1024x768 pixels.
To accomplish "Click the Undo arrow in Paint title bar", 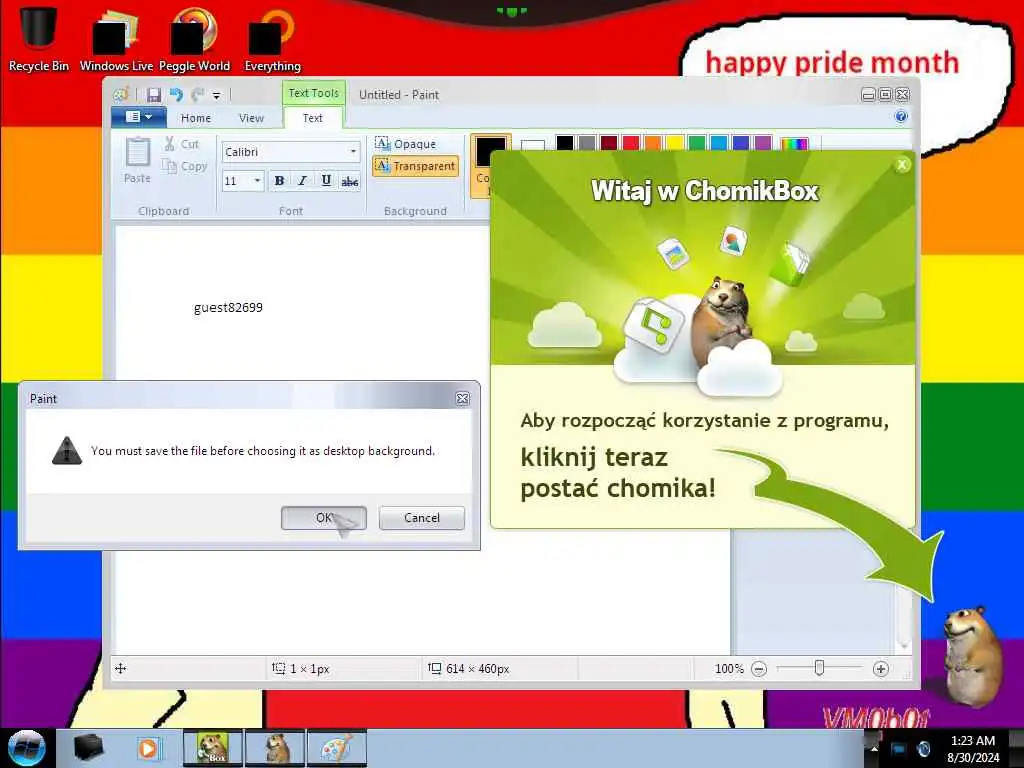I will tap(176, 95).
